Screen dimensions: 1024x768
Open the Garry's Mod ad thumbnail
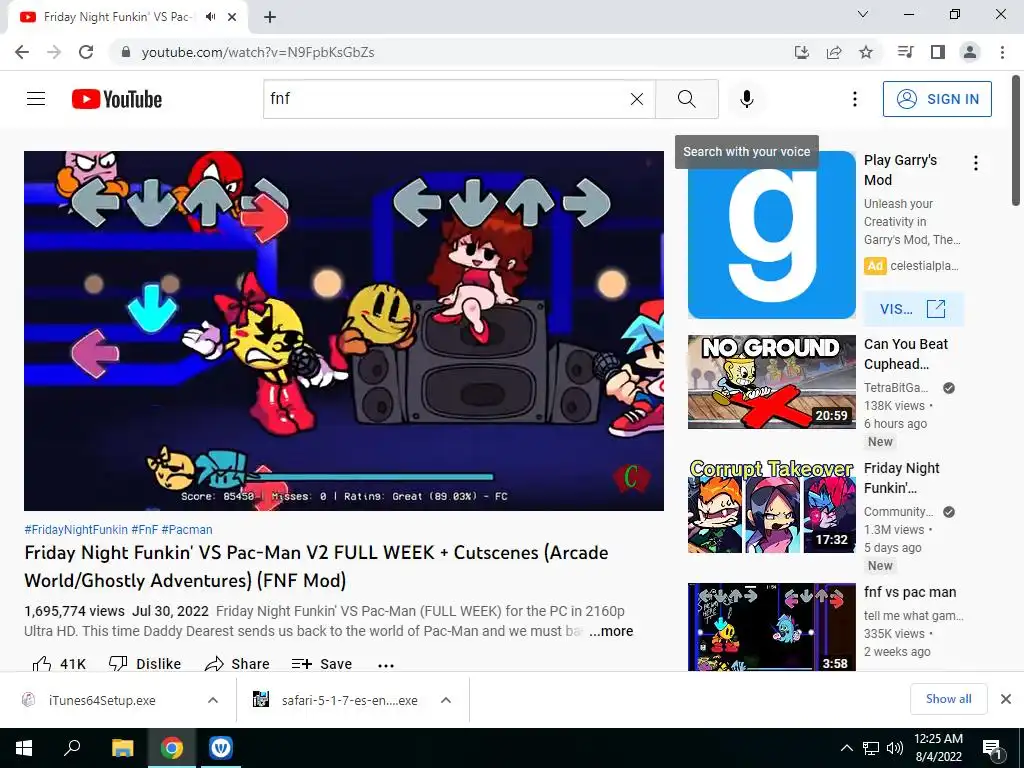pyautogui.click(x=771, y=244)
